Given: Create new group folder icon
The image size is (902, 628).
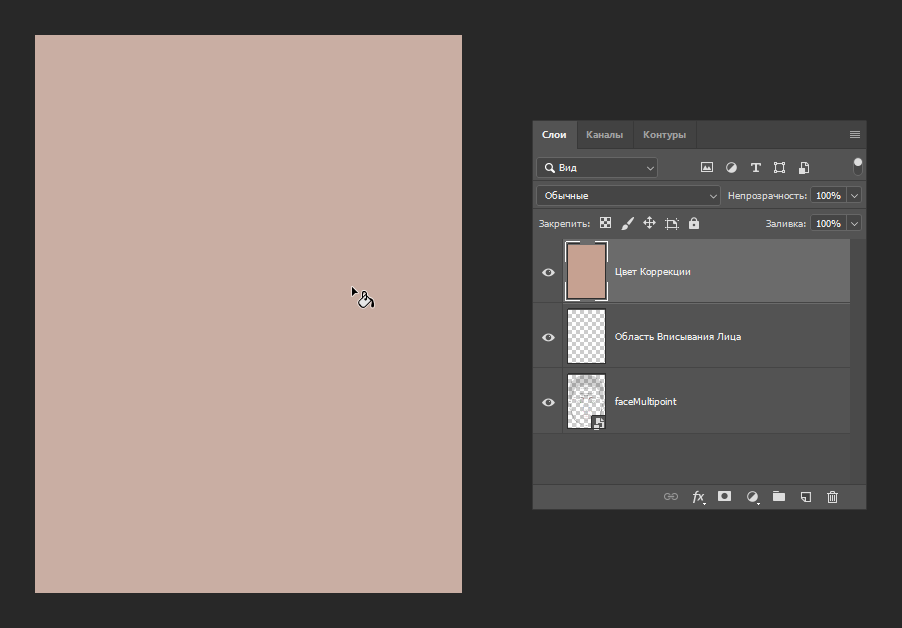Looking at the screenshot, I should pyautogui.click(x=778, y=496).
